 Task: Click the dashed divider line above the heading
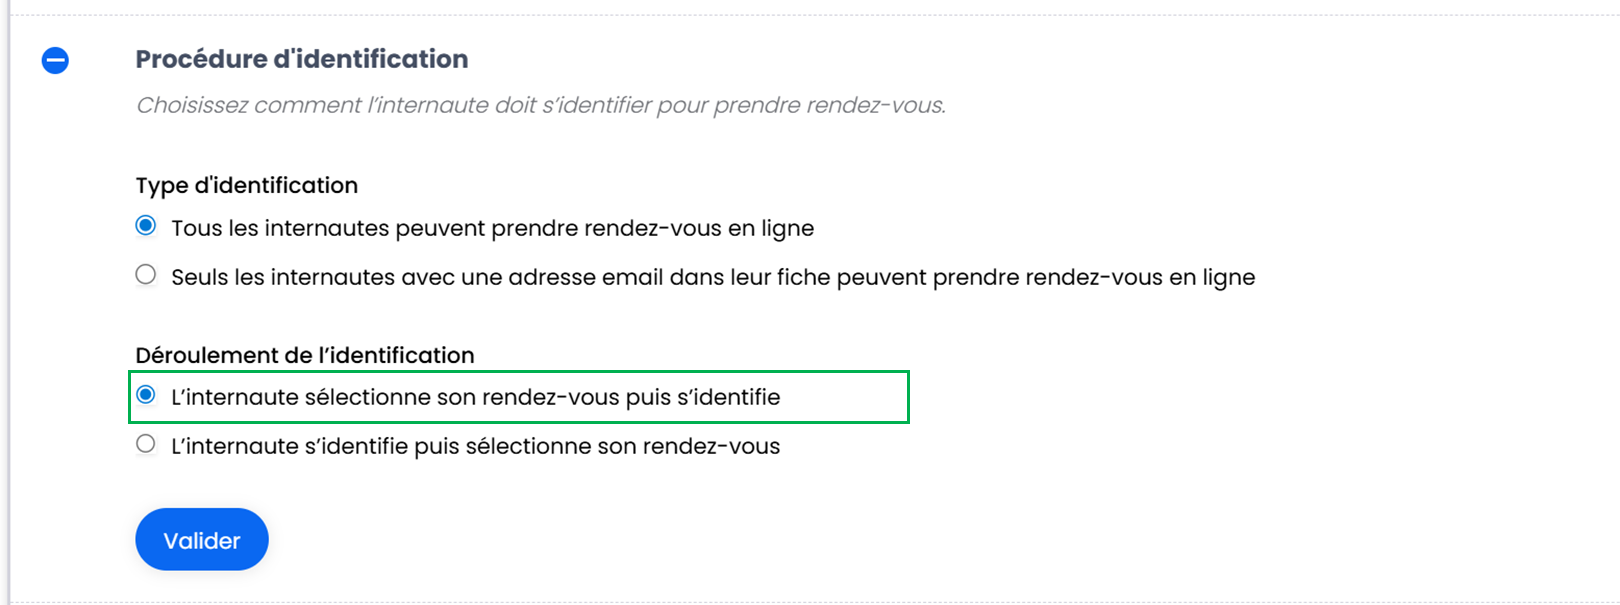(x=800, y=15)
